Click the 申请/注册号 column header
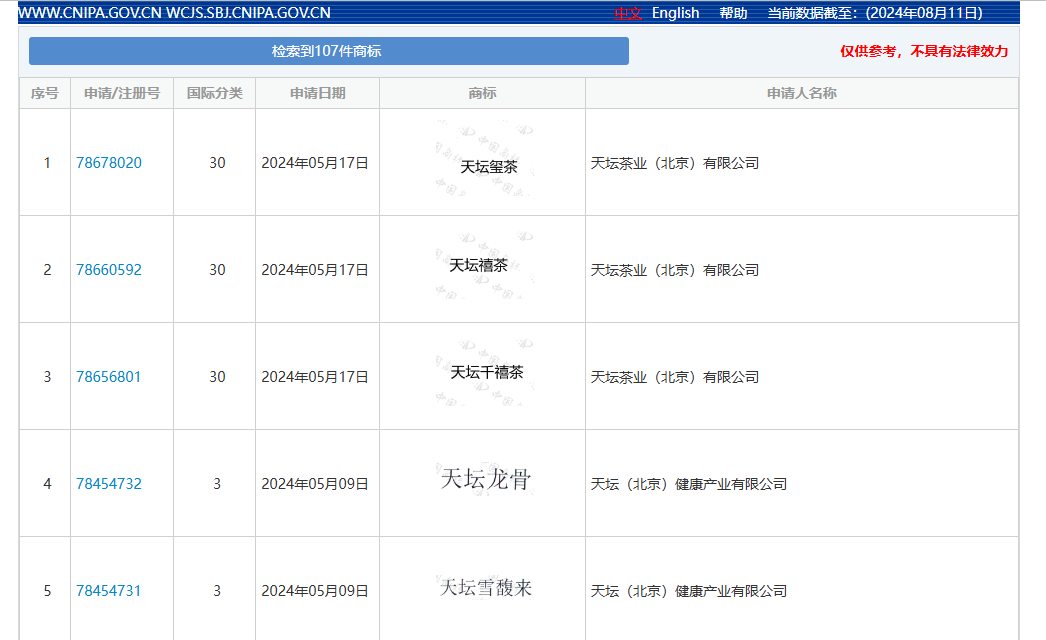Image resolution: width=1046 pixels, height=640 pixels. (x=122, y=93)
